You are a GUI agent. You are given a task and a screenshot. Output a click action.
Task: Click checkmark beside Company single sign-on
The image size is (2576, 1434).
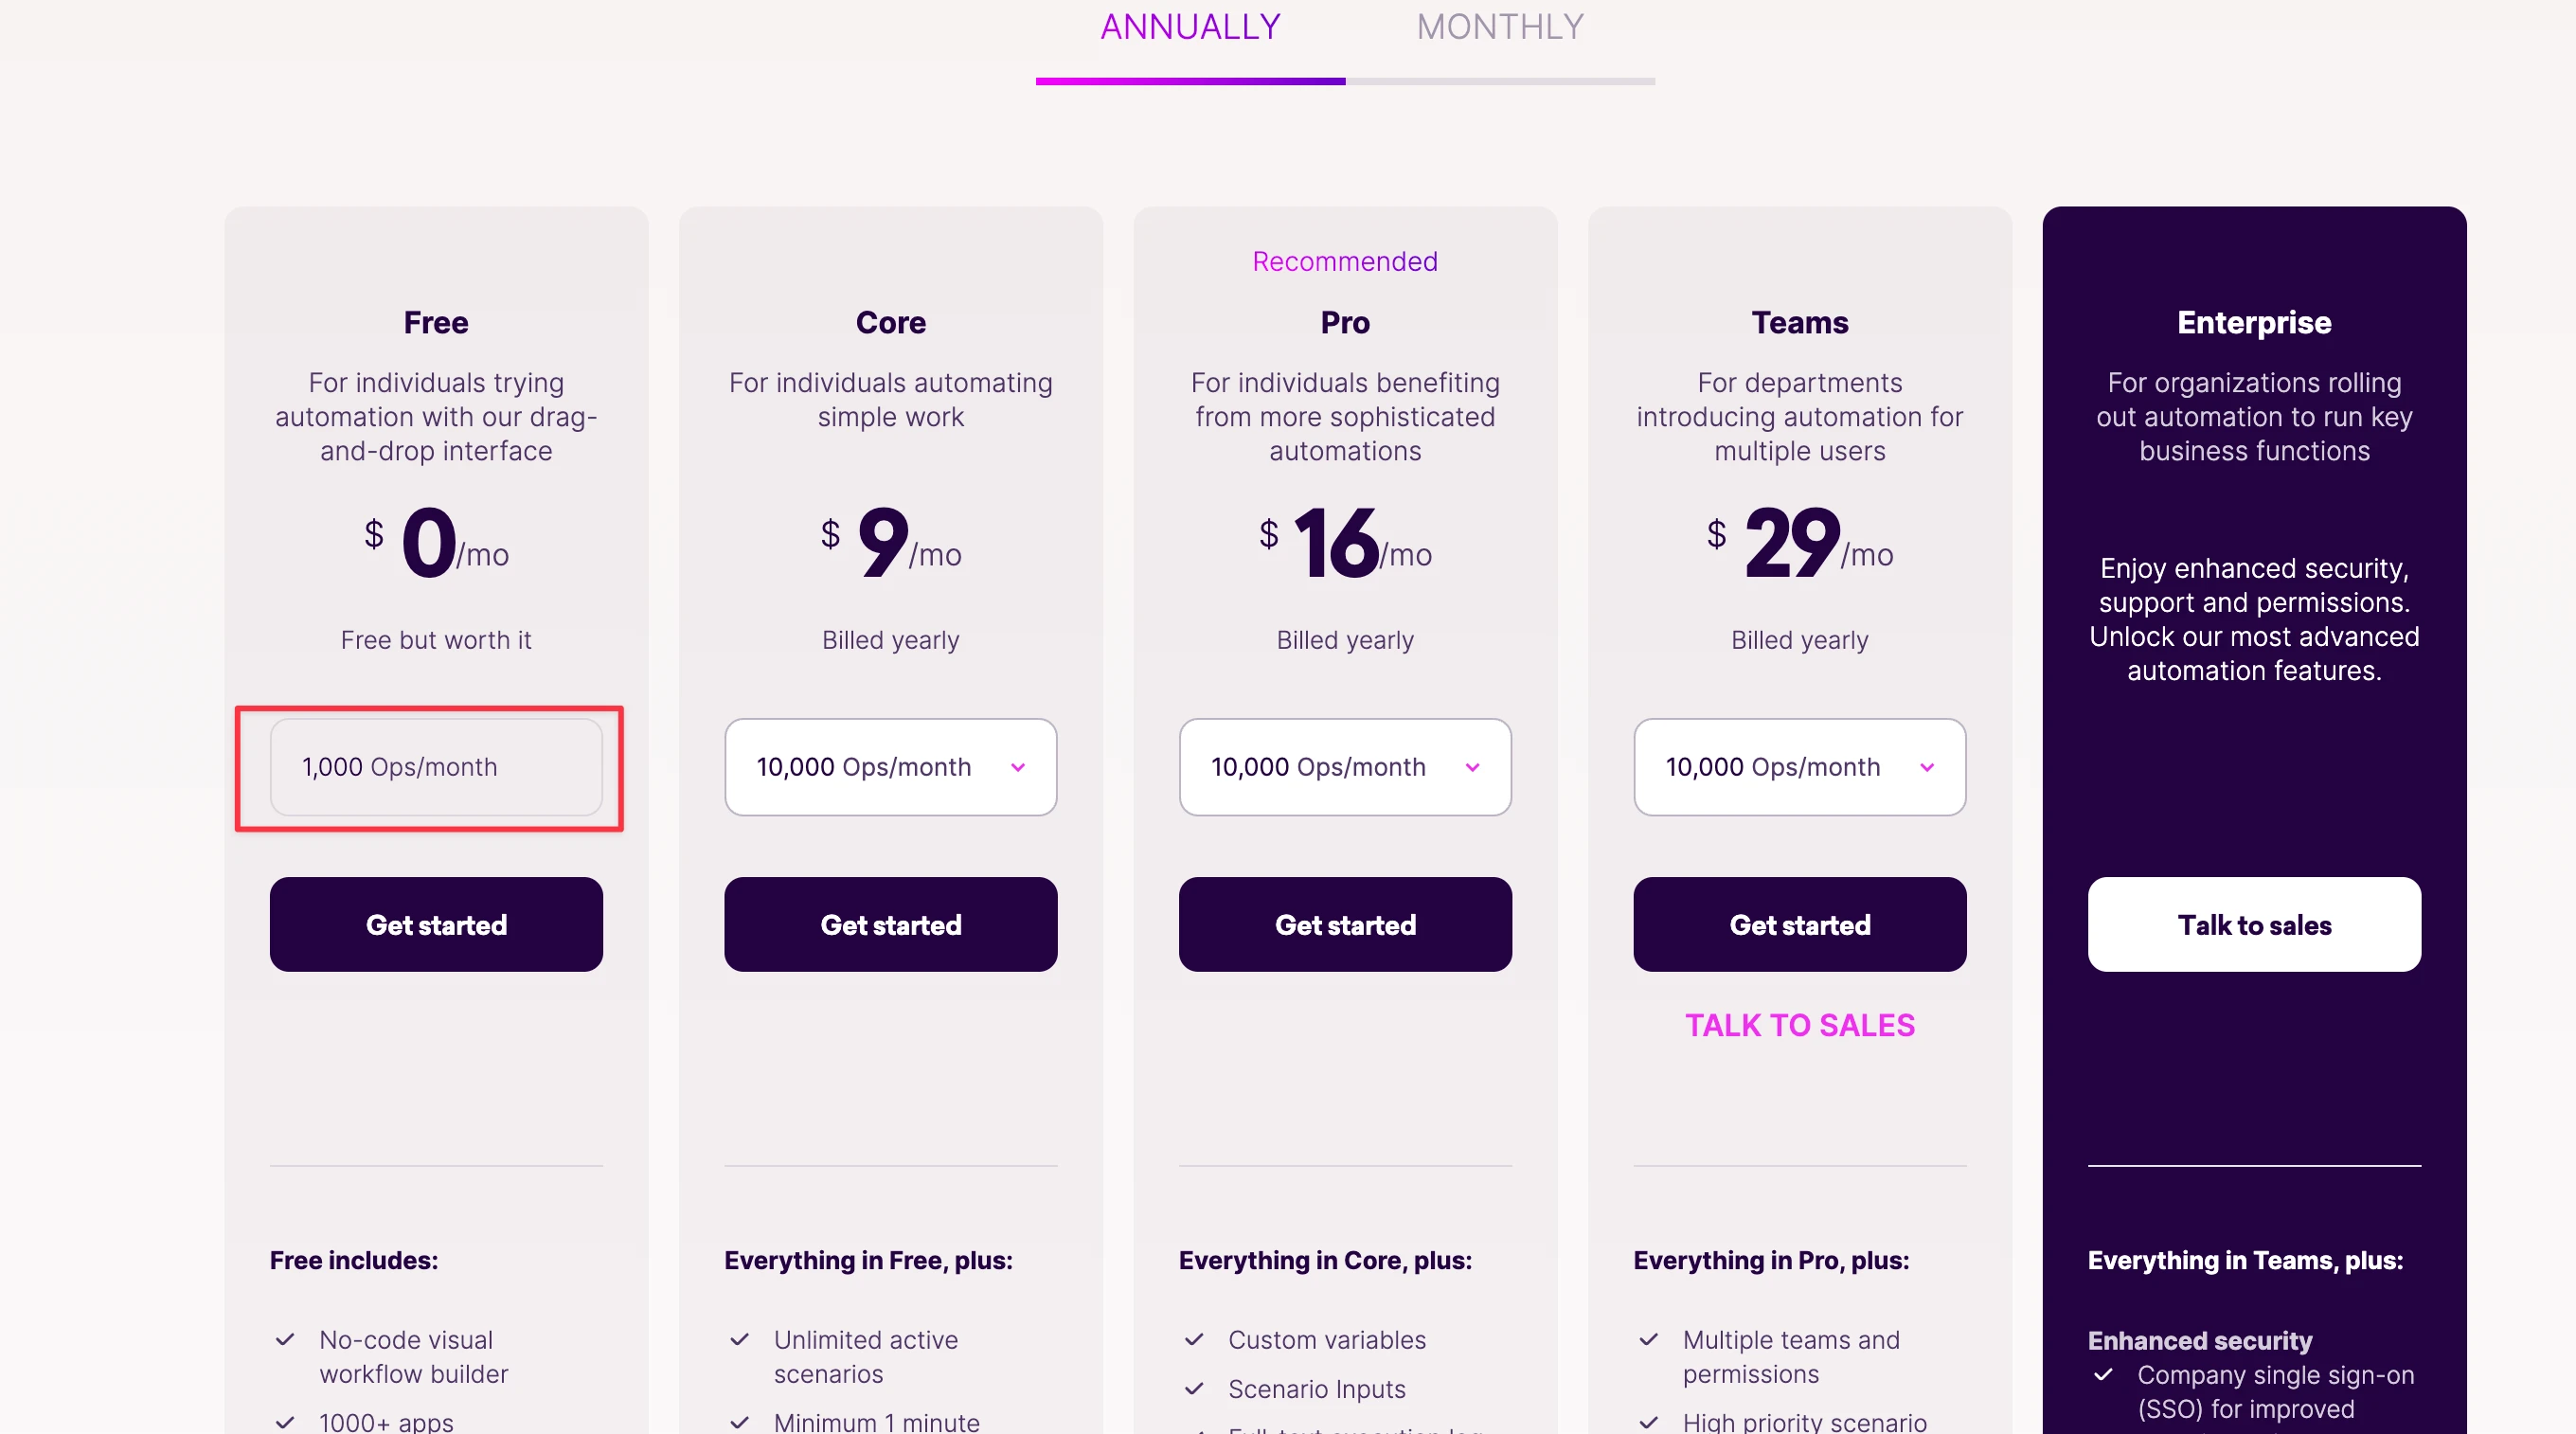pos(2103,1374)
